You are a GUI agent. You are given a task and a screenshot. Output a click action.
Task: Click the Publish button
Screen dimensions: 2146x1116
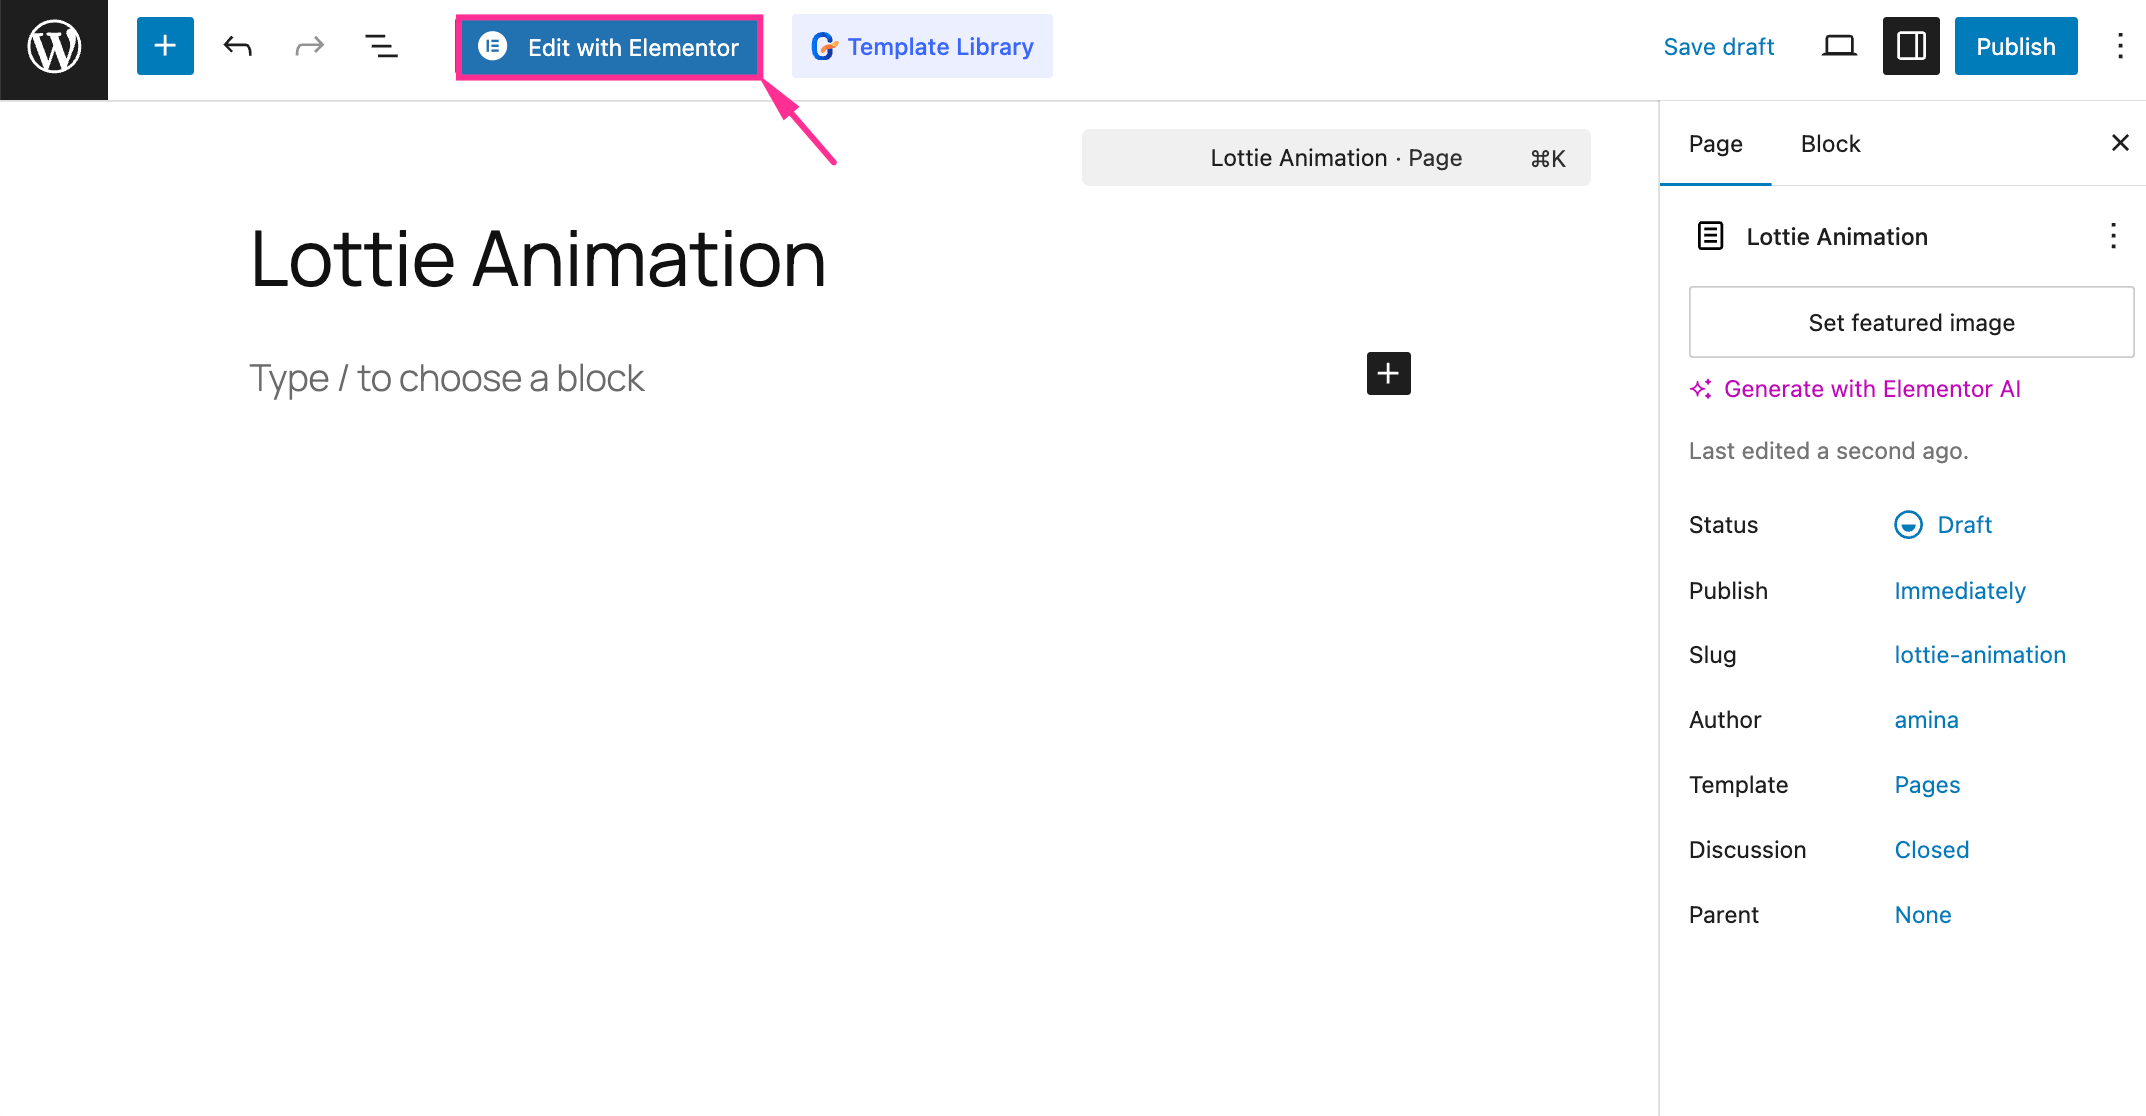pyautogui.click(x=2015, y=46)
